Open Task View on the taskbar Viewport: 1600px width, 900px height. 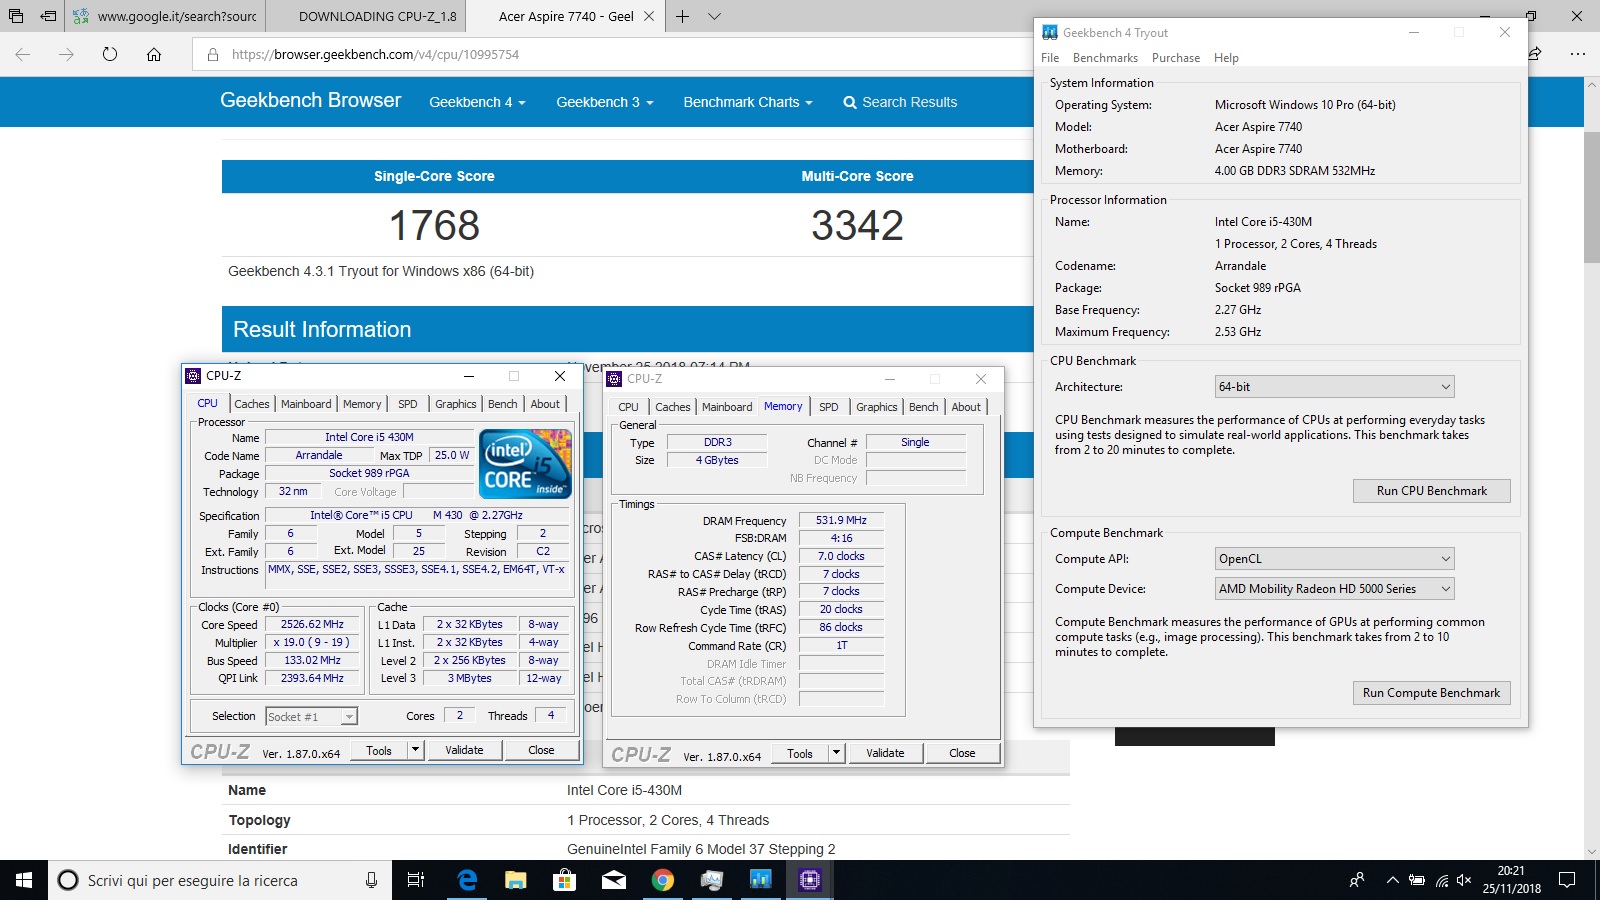point(416,880)
